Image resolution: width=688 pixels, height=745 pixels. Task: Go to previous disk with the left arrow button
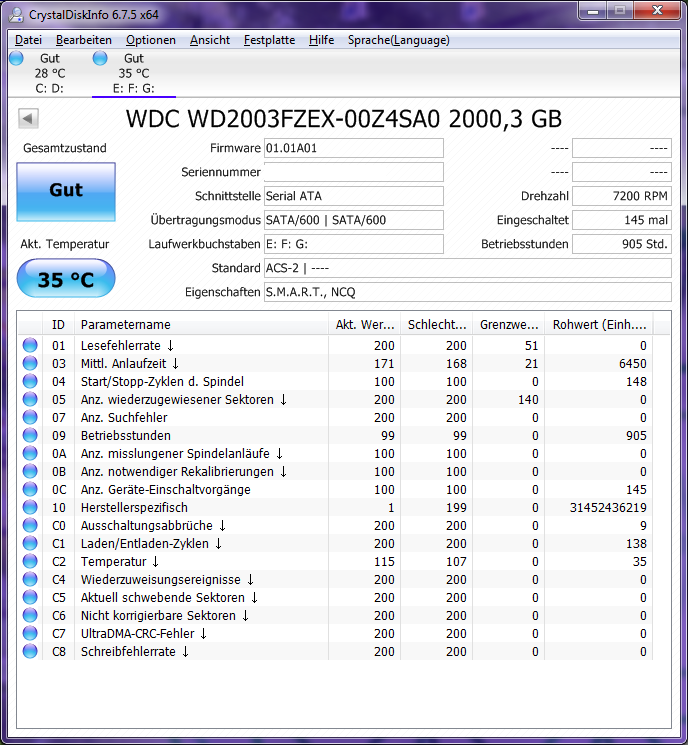[28, 118]
